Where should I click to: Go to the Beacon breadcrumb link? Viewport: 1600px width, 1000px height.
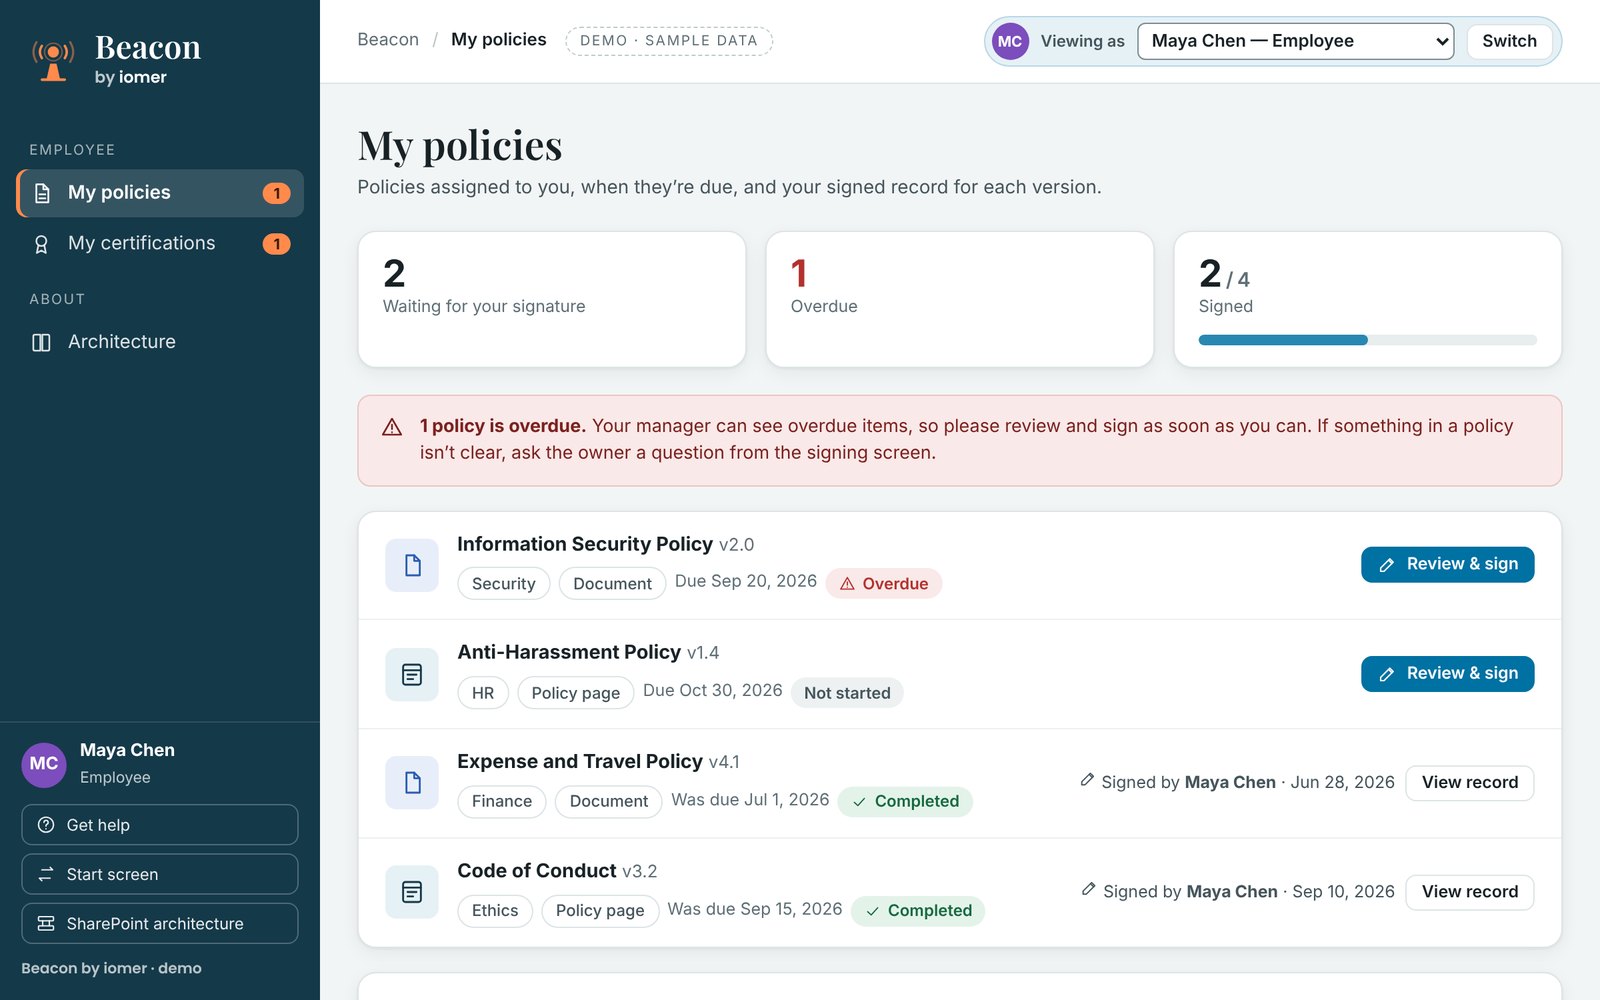pyautogui.click(x=388, y=40)
